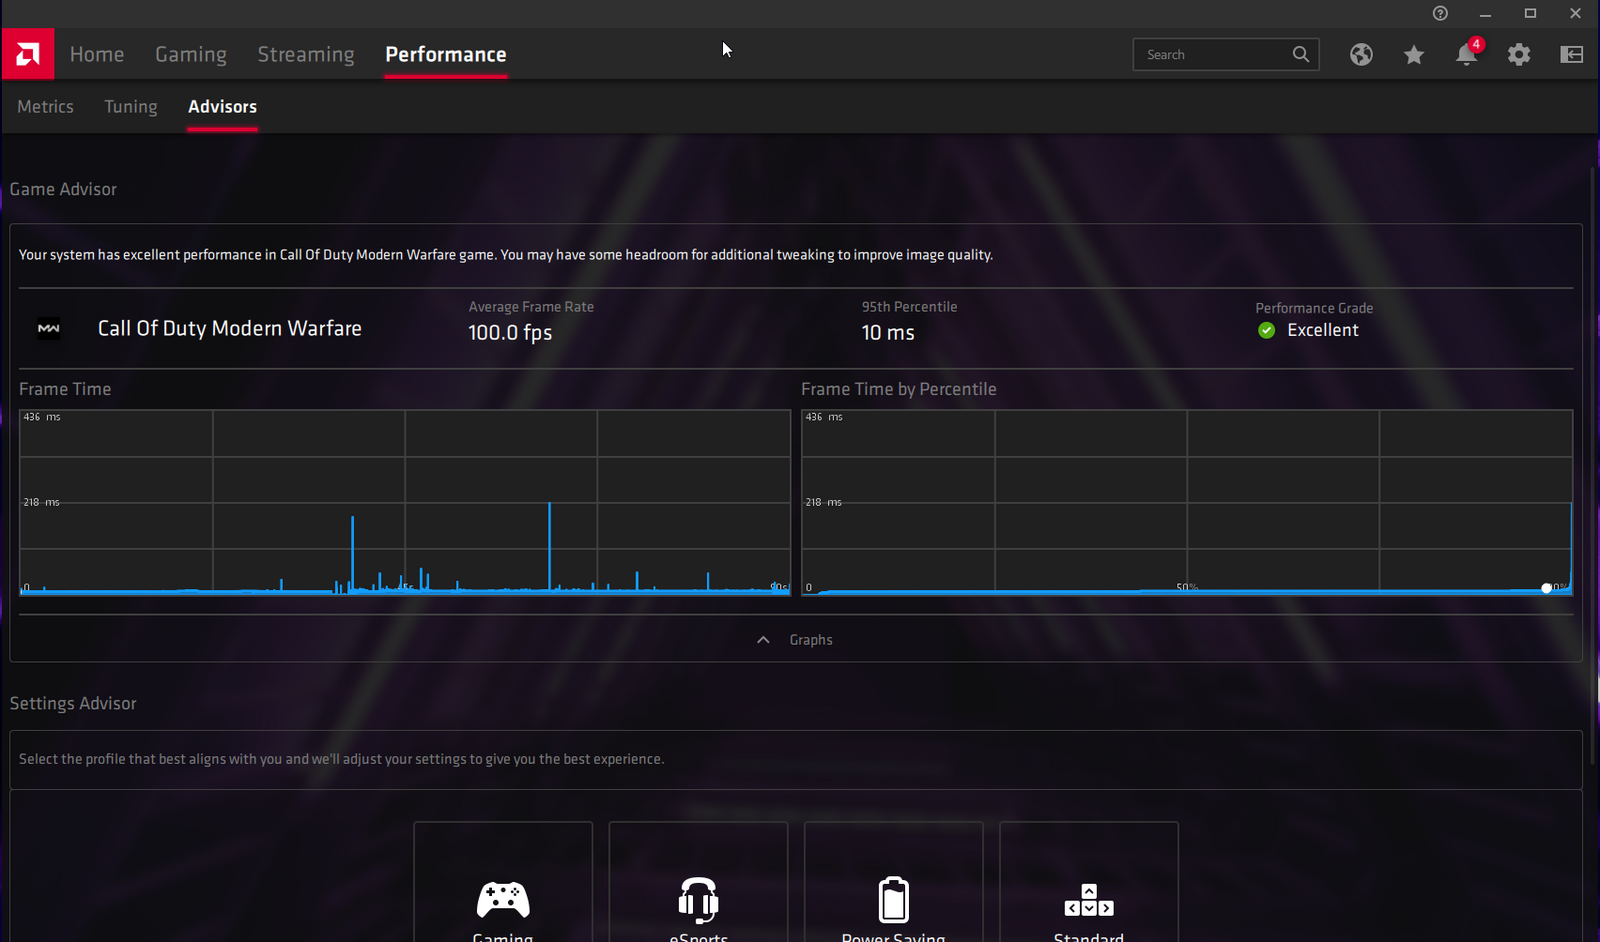The height and width of the screenshot is (942, 1600).
Task: Open the Streaming tab
Action: coord(306,54)
